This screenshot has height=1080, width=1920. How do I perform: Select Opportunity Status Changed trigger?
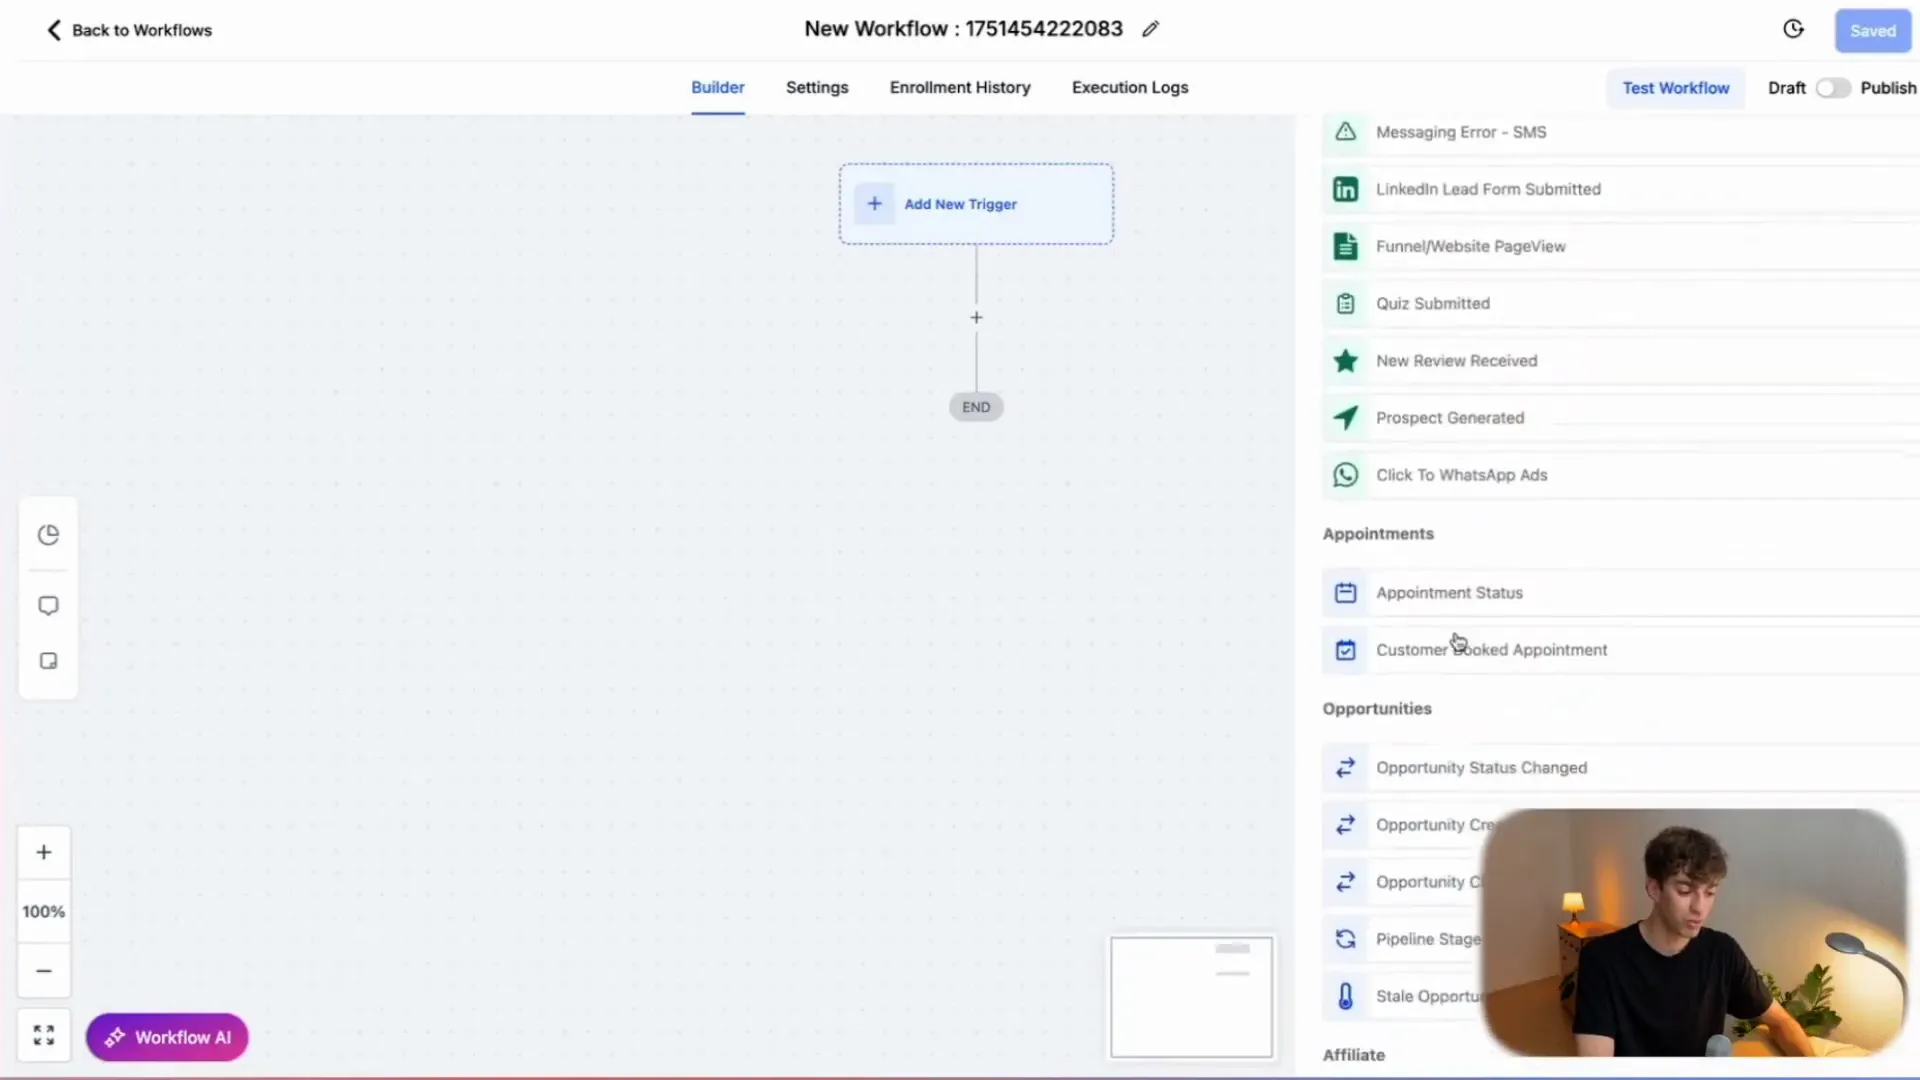pos(1621,768)
